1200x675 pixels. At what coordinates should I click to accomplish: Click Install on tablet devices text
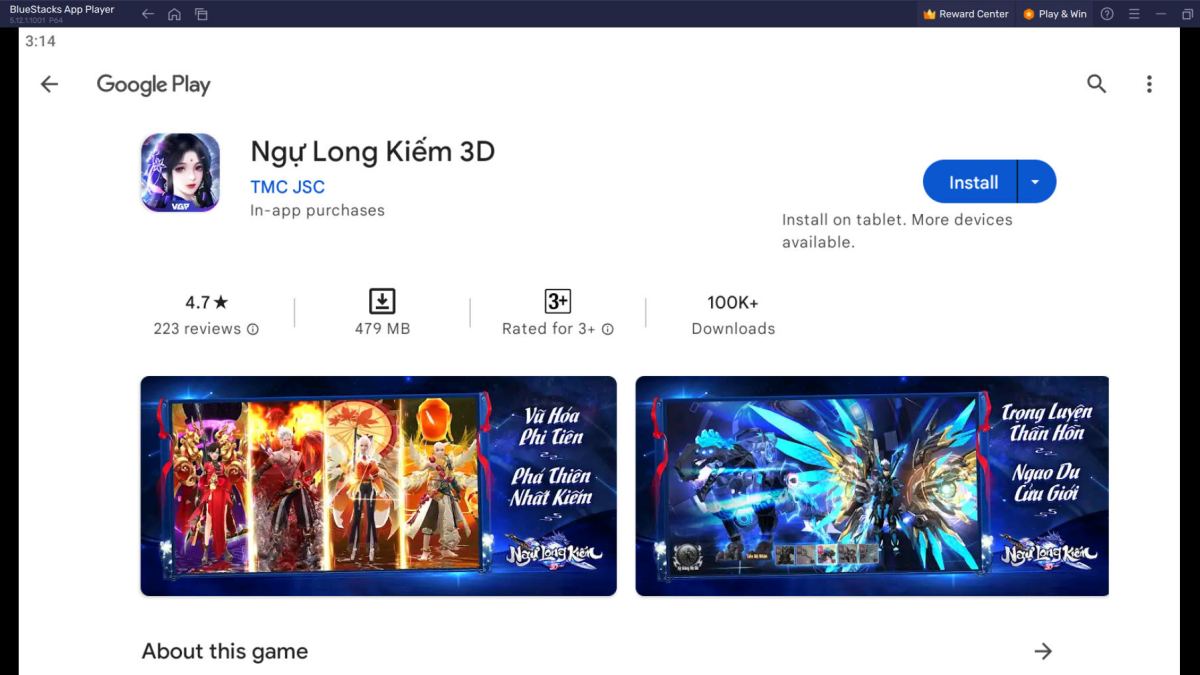(897, 231)
